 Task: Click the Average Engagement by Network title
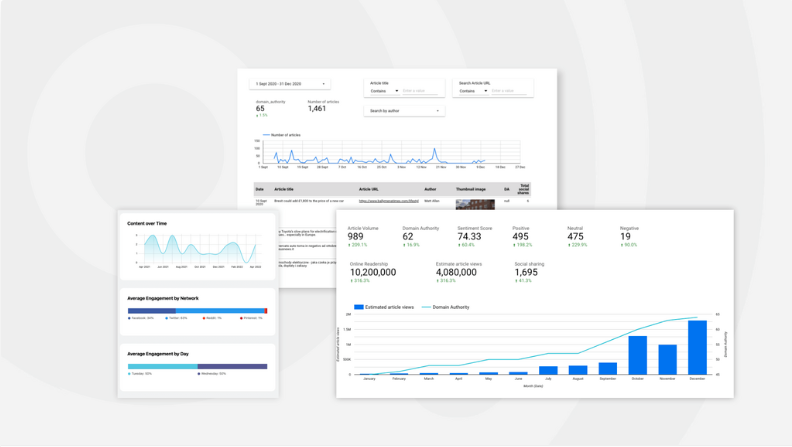coord(163,299)
